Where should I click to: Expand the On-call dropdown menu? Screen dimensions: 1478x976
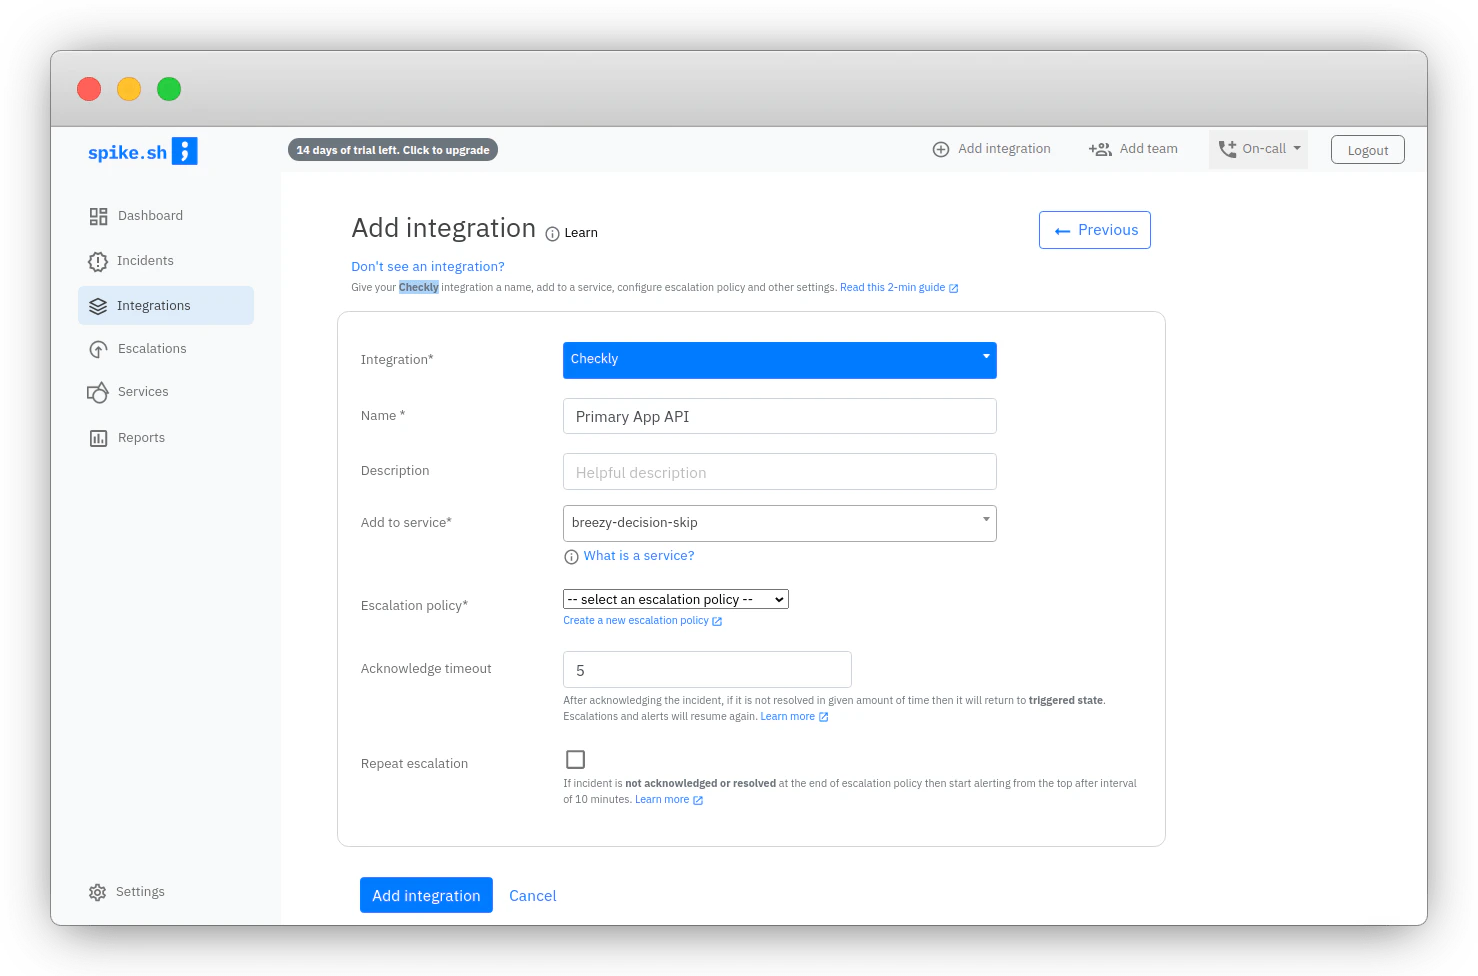(1258, 149)
